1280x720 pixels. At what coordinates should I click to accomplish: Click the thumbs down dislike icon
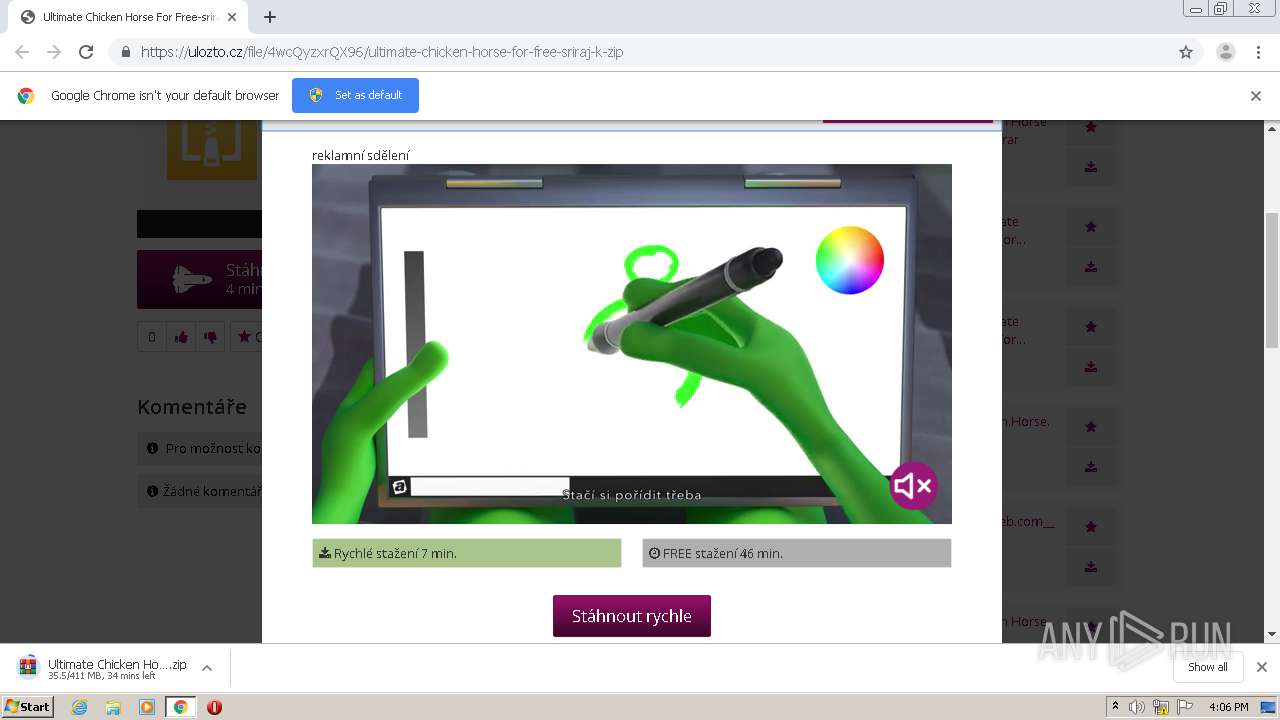pyautogui.click(x=210, y=337)
